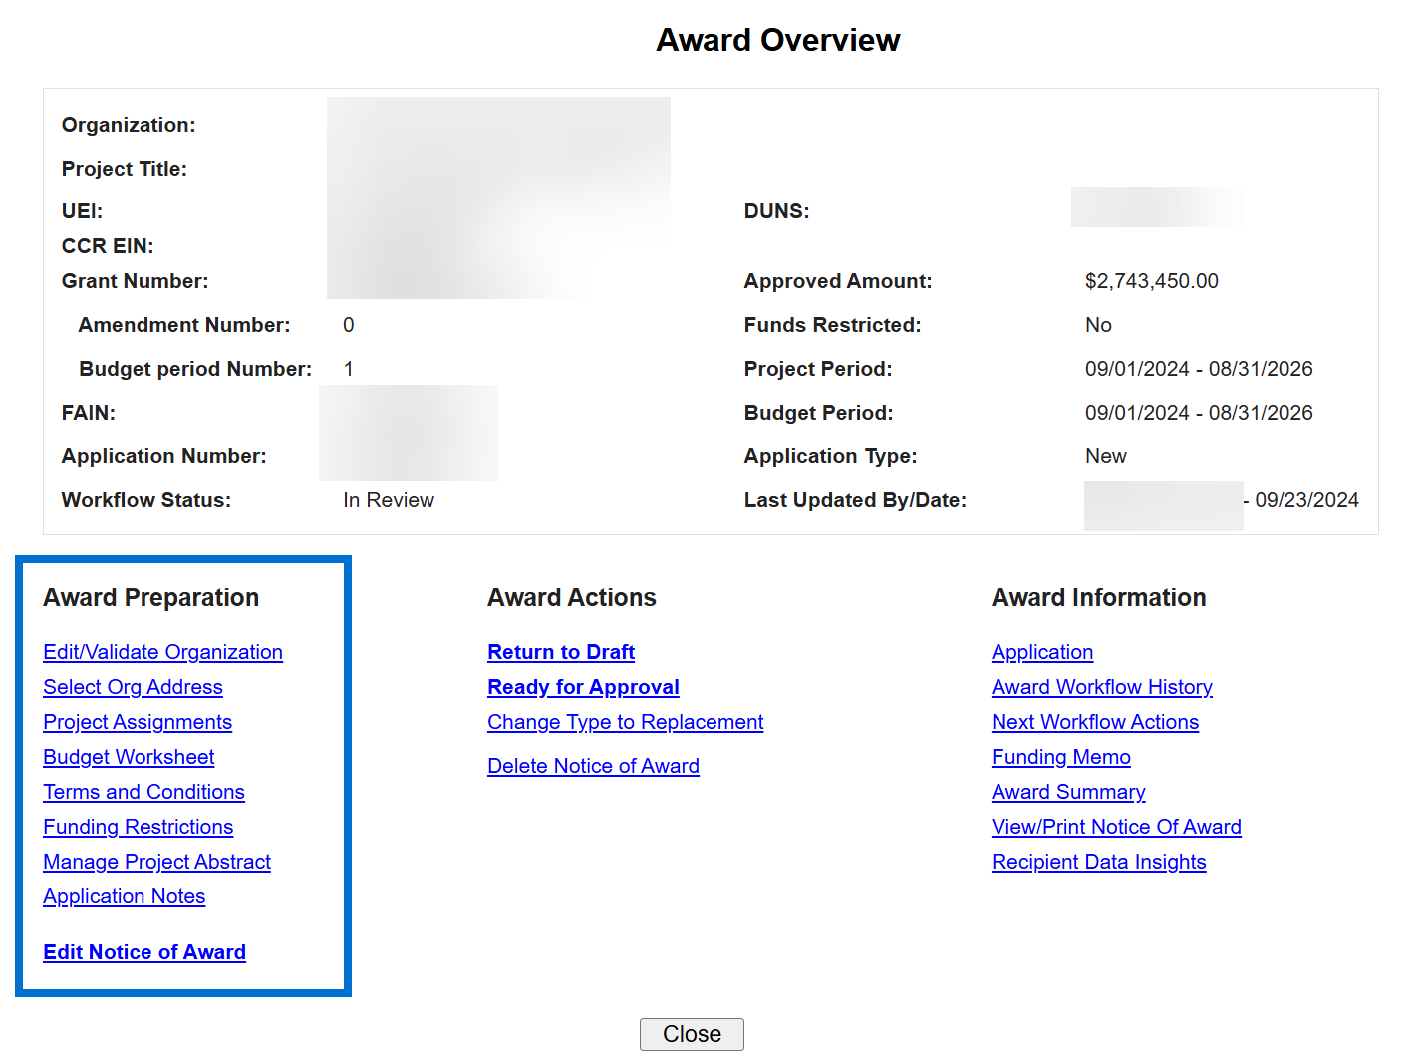Click the Select Org Address link
Image resolution: width=1428 pixels, height=1061 pixels.
click(133, 687)
